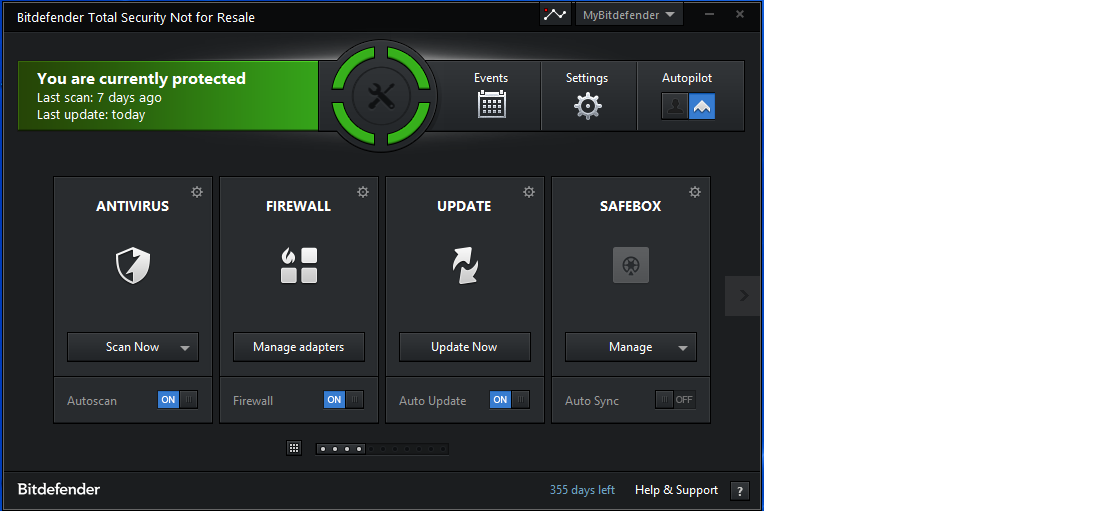Toggle the Auto Sync switch
The height and width of the screenshot is (511, 1119).
point(675,400)
